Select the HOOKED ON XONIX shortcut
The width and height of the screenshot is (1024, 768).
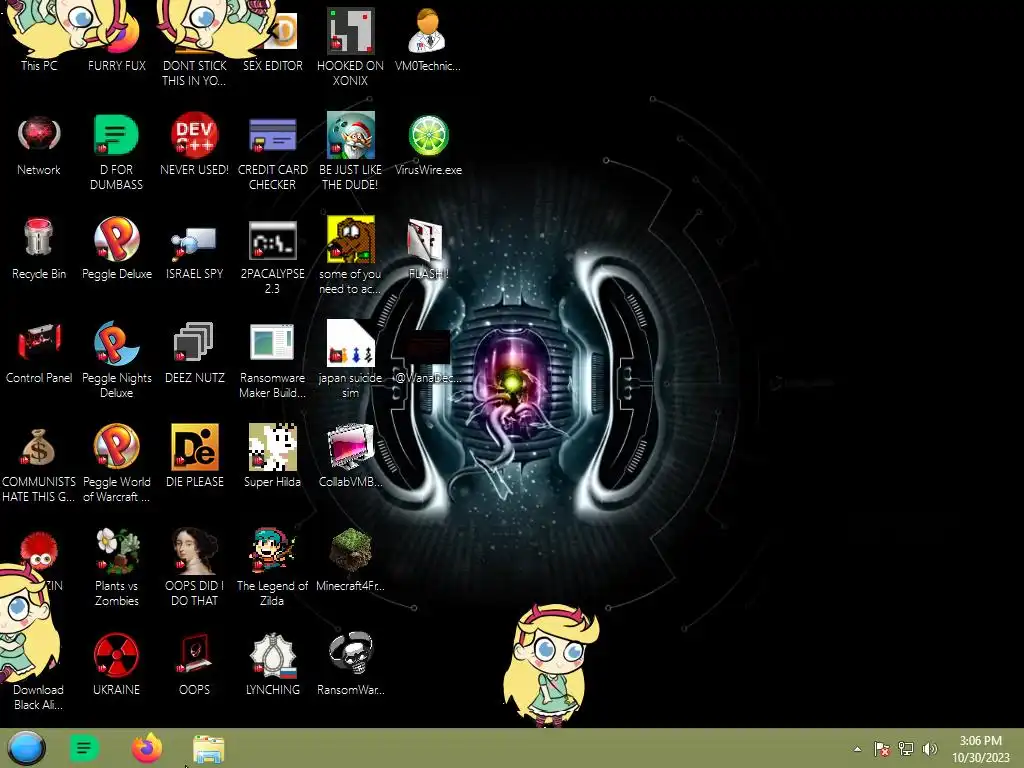350,47
